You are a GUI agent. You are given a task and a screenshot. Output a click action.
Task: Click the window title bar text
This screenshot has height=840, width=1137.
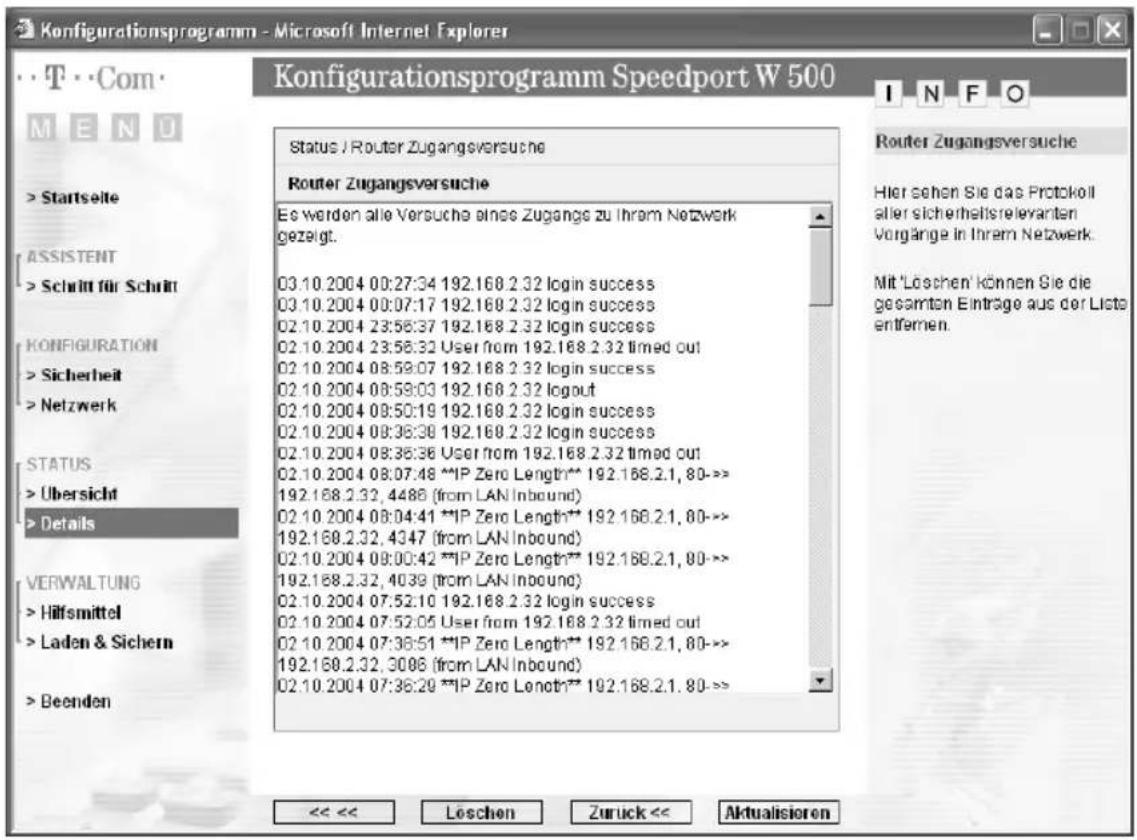pyautogui.click(x=274, y=30)
